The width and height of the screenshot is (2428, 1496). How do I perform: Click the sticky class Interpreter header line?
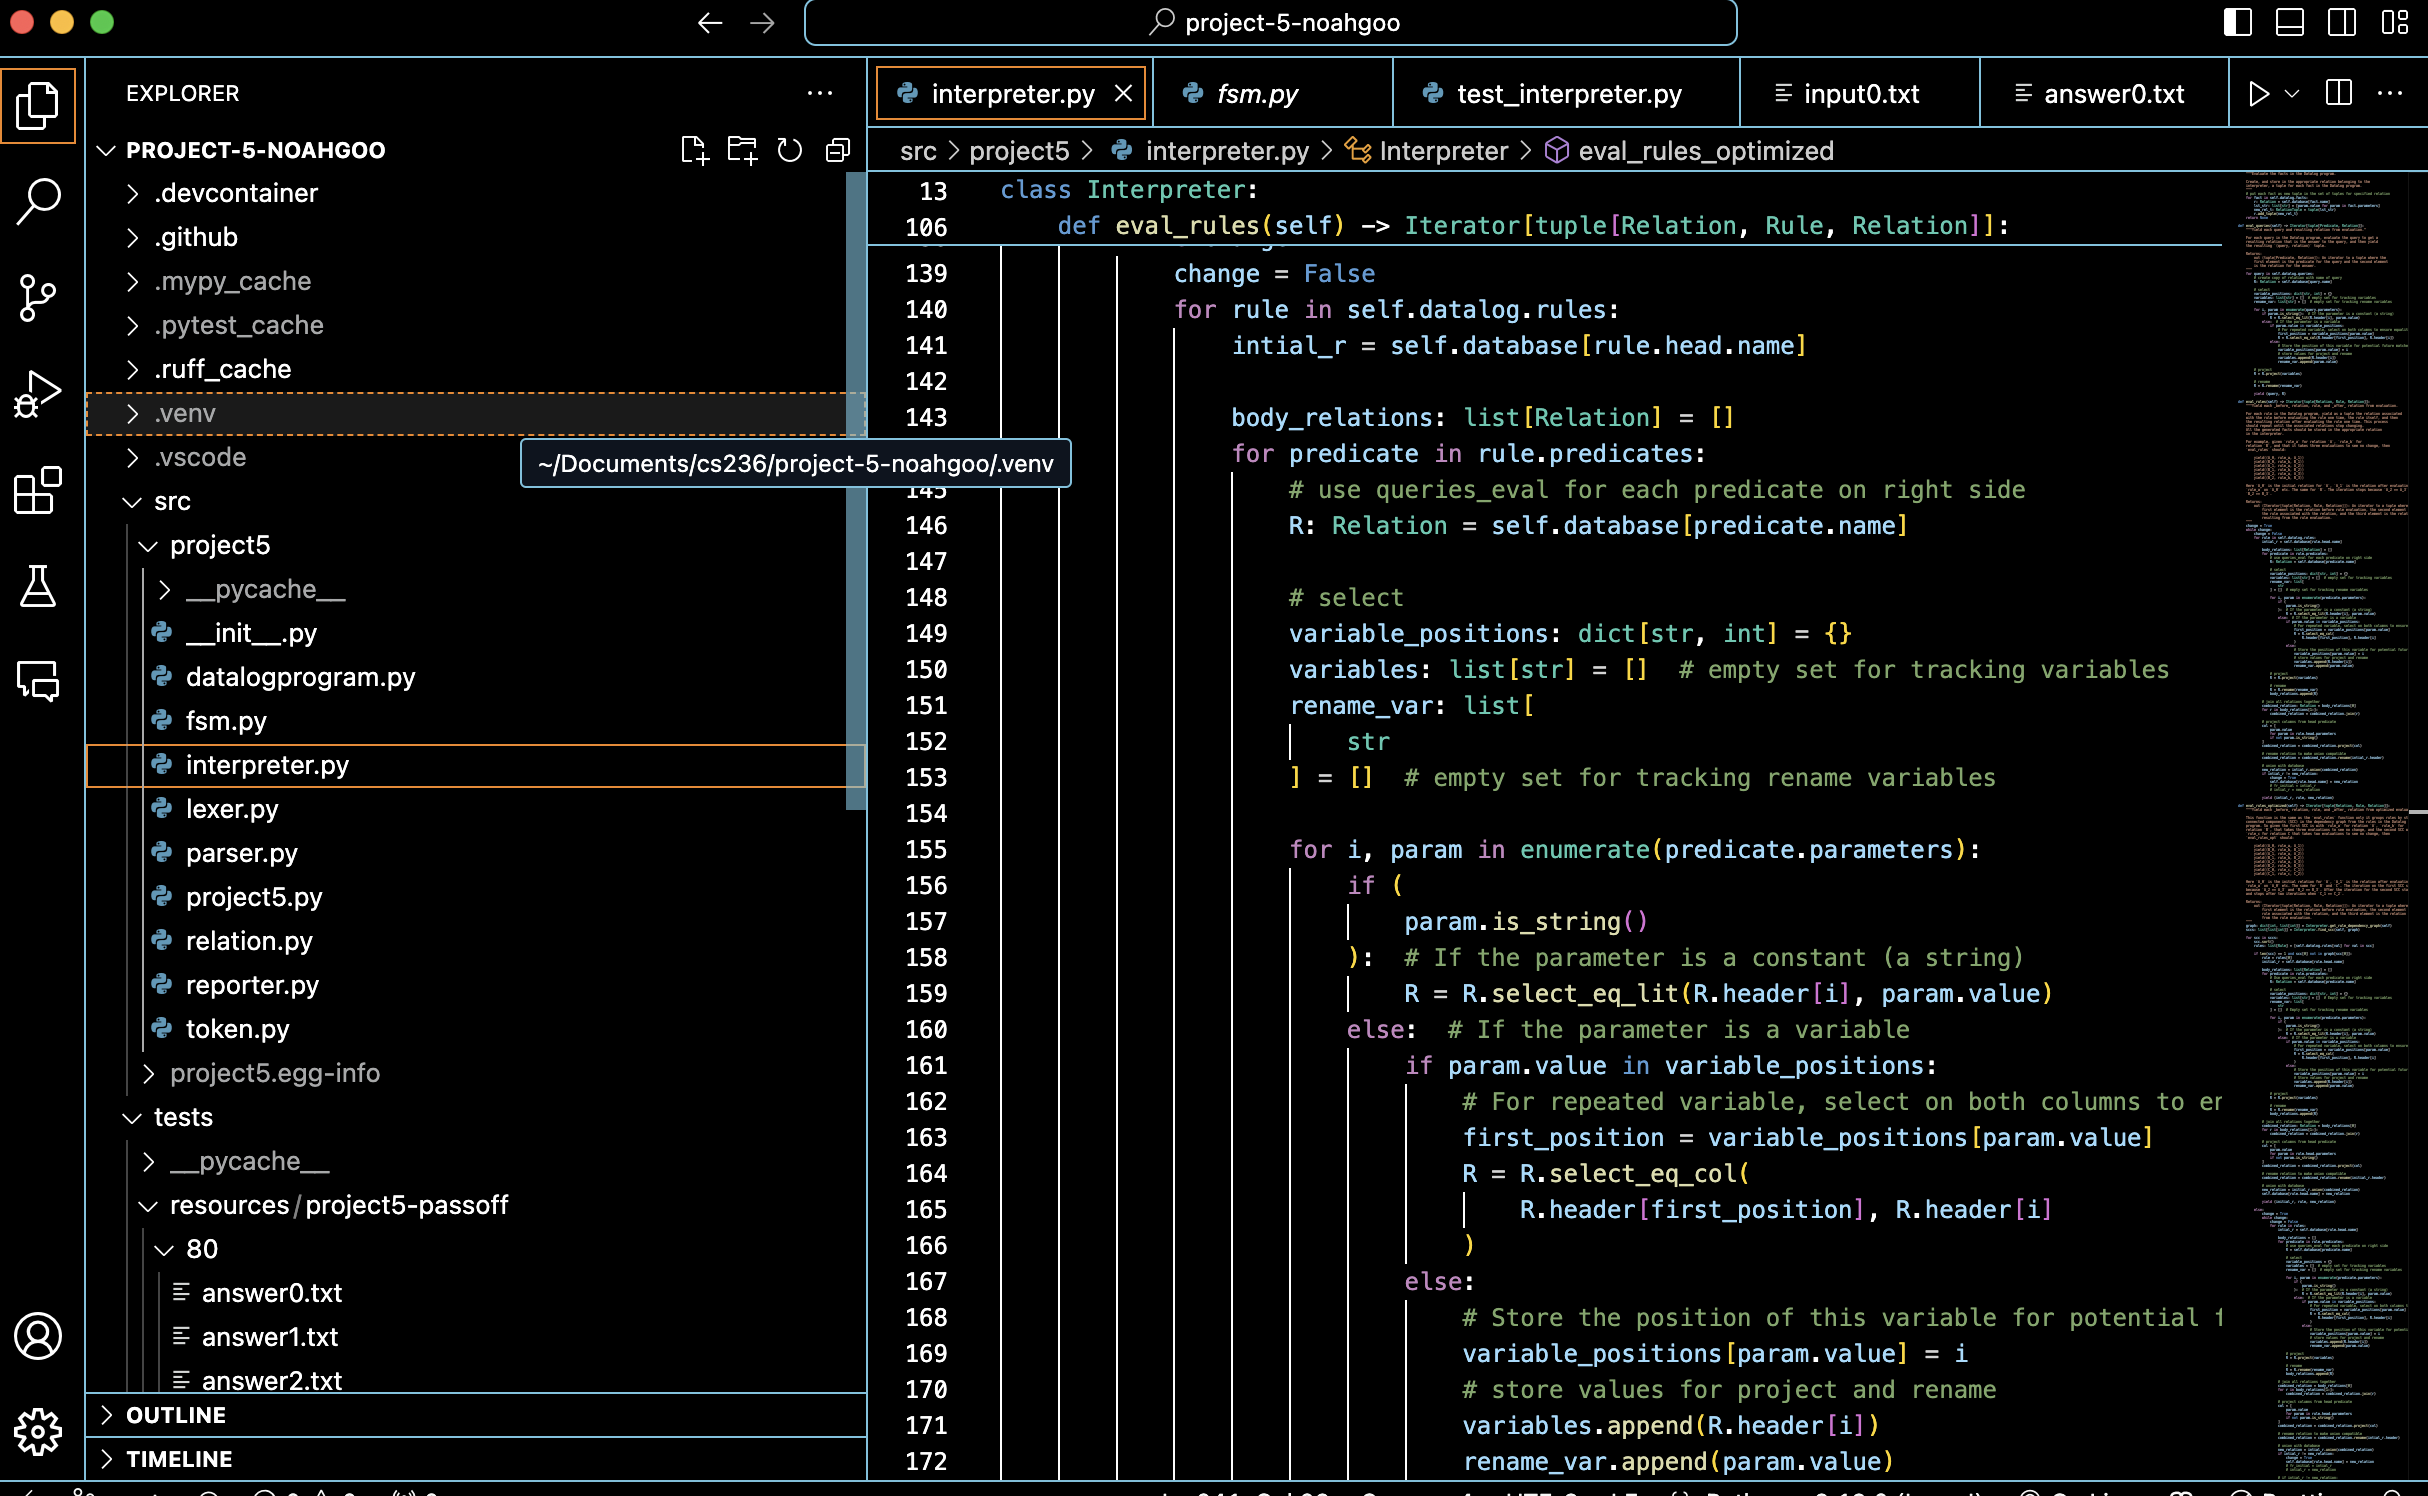pyautogui.click(x=1545, y=190)
